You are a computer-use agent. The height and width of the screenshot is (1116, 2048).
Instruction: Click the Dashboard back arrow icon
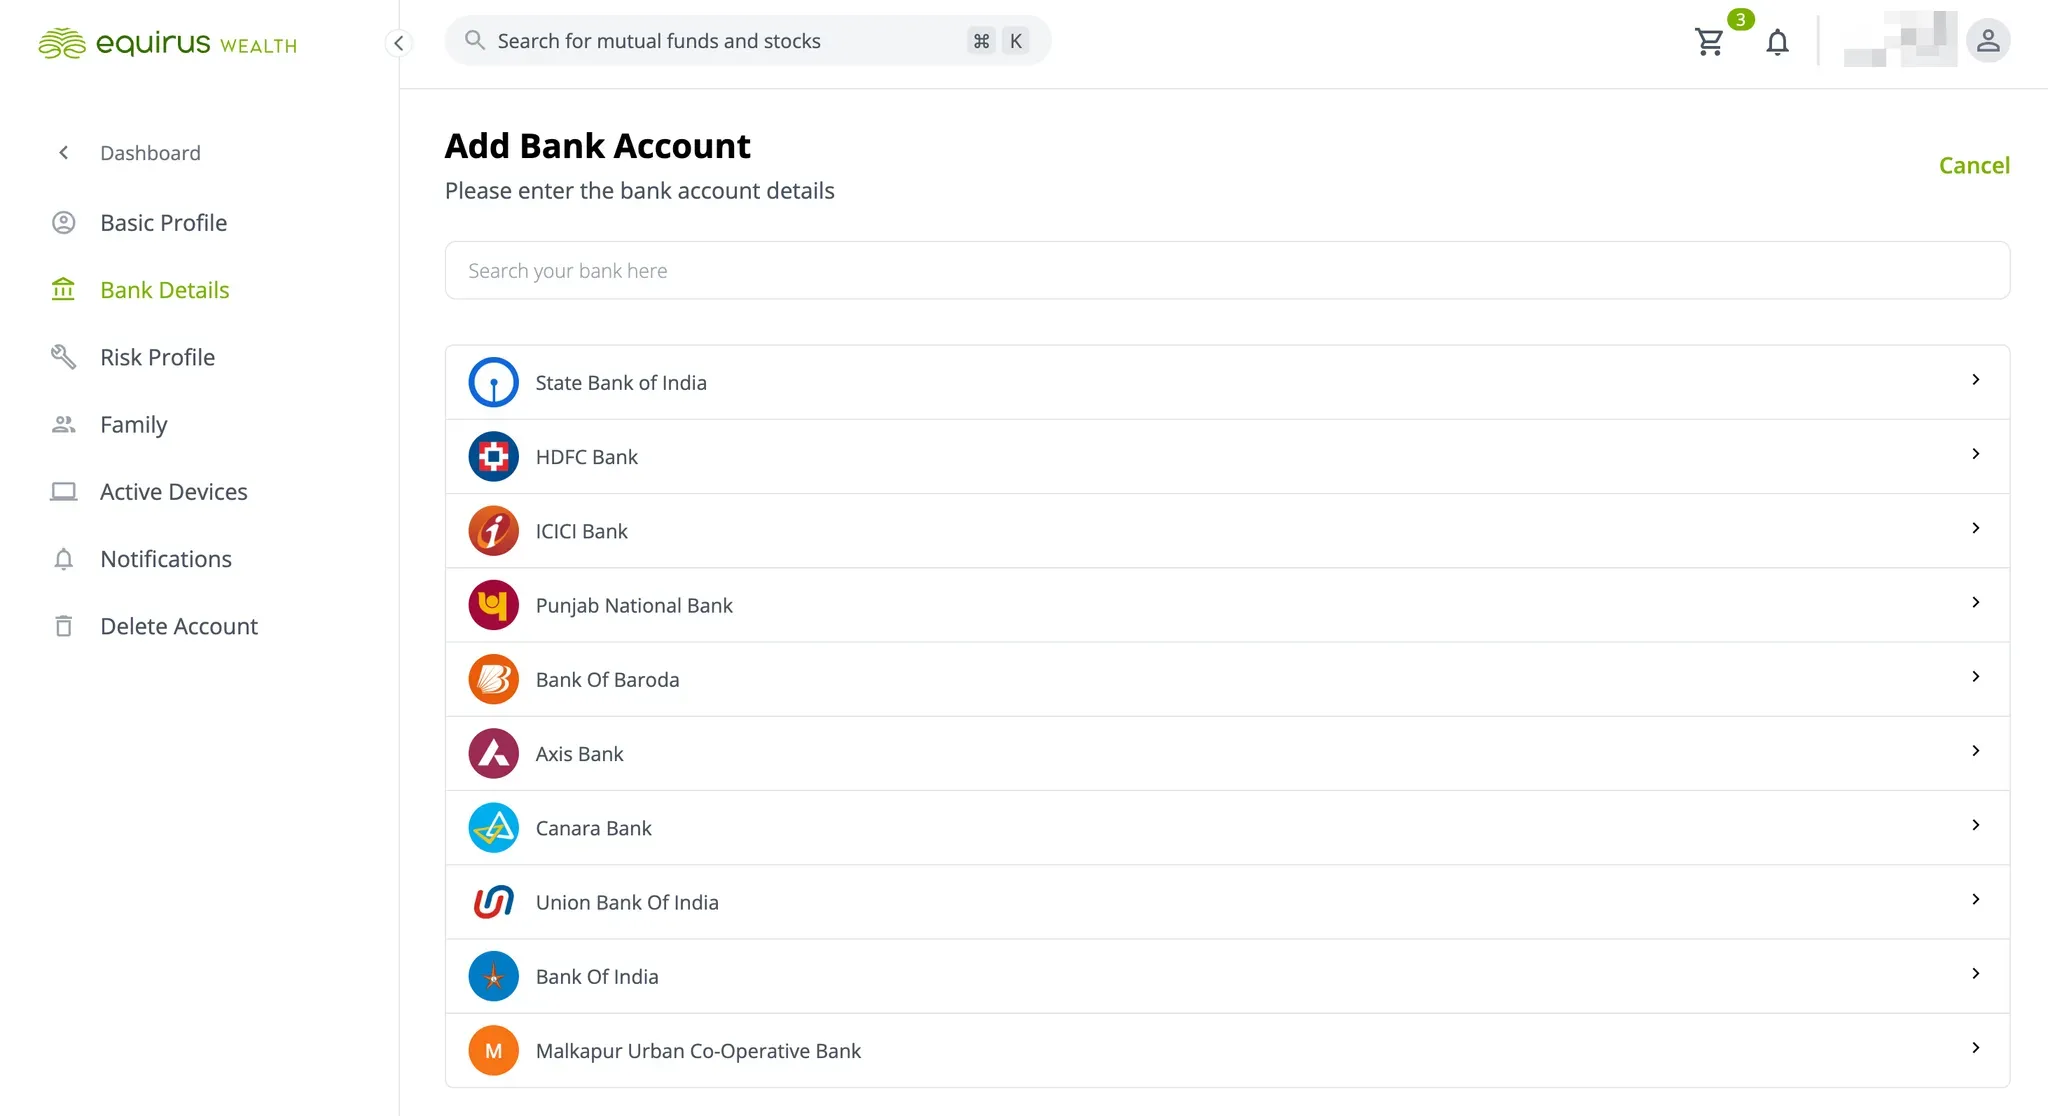tap(64, 152)
